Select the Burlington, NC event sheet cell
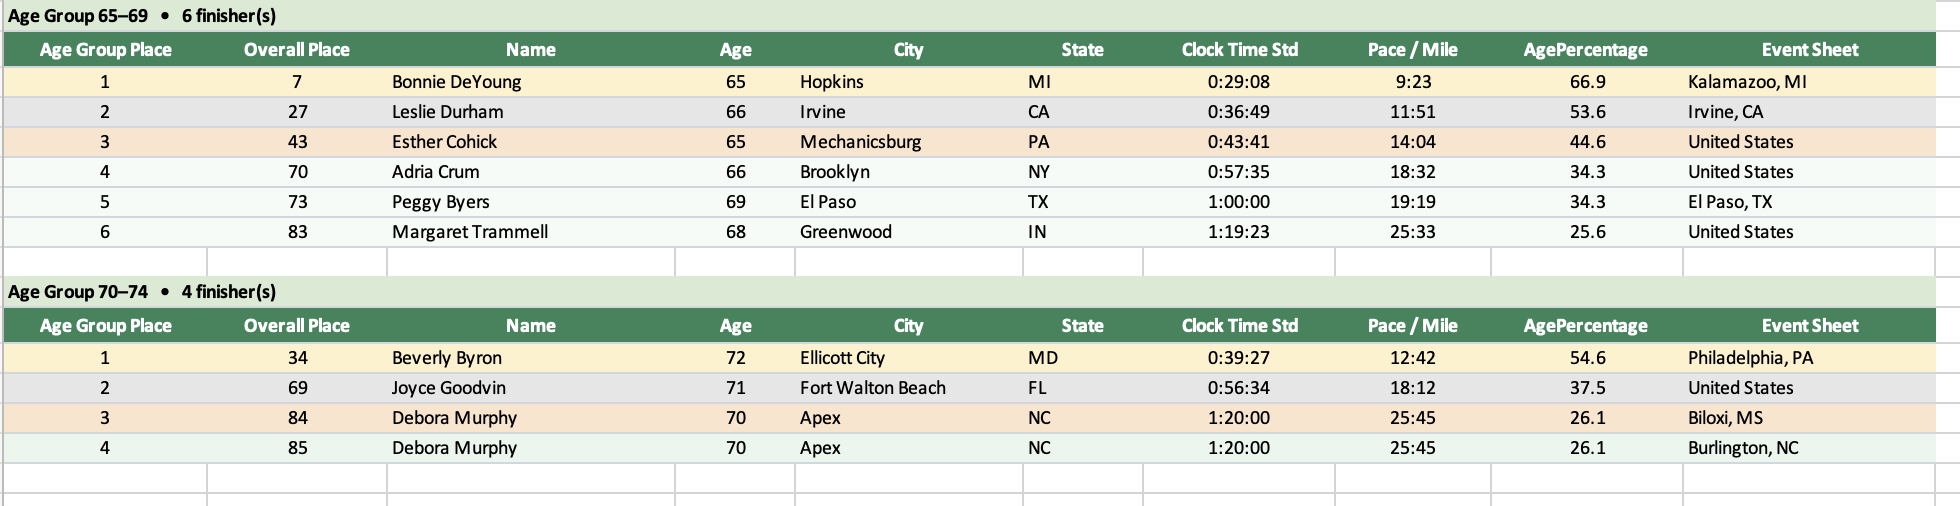Image resolution: width=1960 pixels, height=506 pixels. click(1743, 448)
